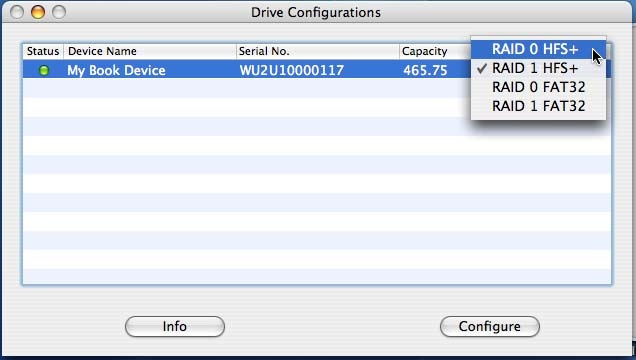Image resolution: width=636 pixels, height=360 pixels.
Task: Sort by the Device Name column header
Action: [x=150, y=51]
